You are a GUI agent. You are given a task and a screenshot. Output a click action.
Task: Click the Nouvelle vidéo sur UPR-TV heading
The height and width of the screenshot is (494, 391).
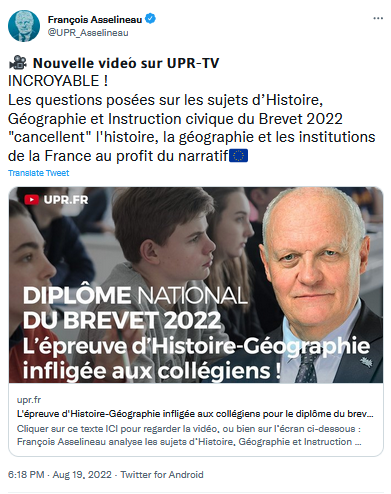click(x=126, y=63)
